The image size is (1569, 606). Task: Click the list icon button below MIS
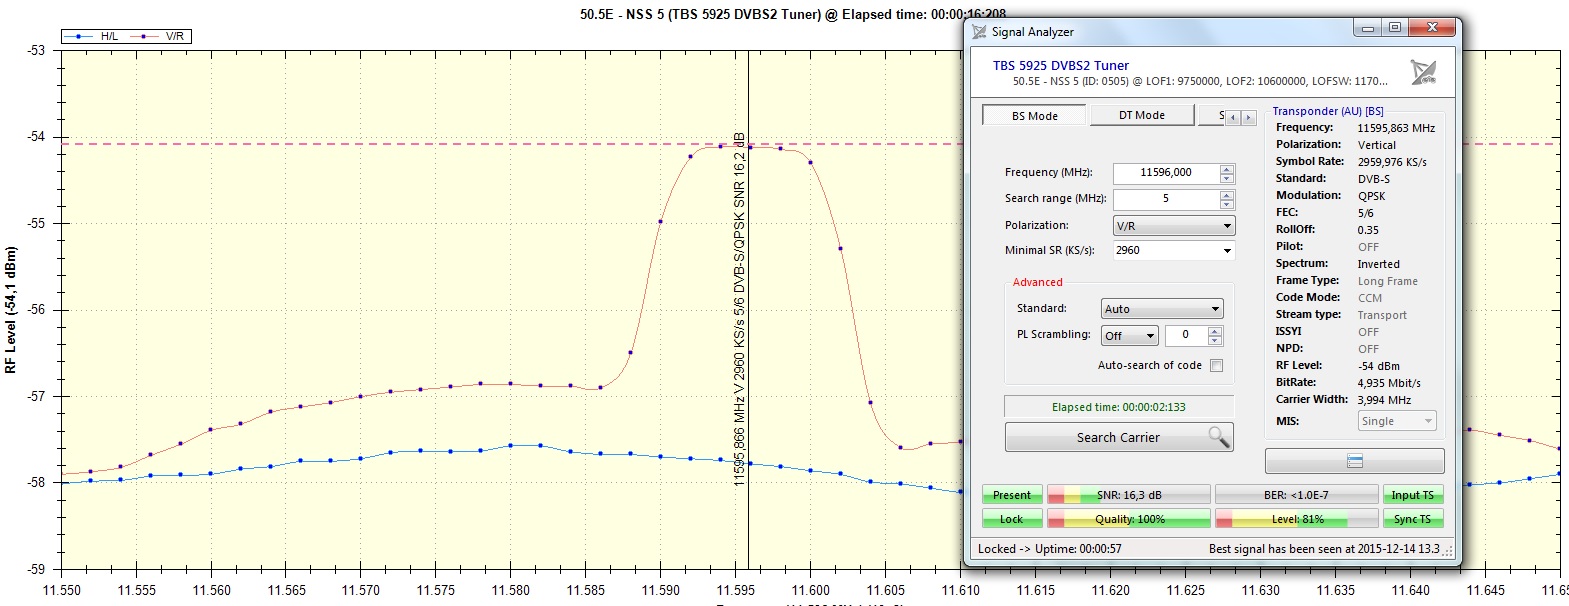point(1354,461)
